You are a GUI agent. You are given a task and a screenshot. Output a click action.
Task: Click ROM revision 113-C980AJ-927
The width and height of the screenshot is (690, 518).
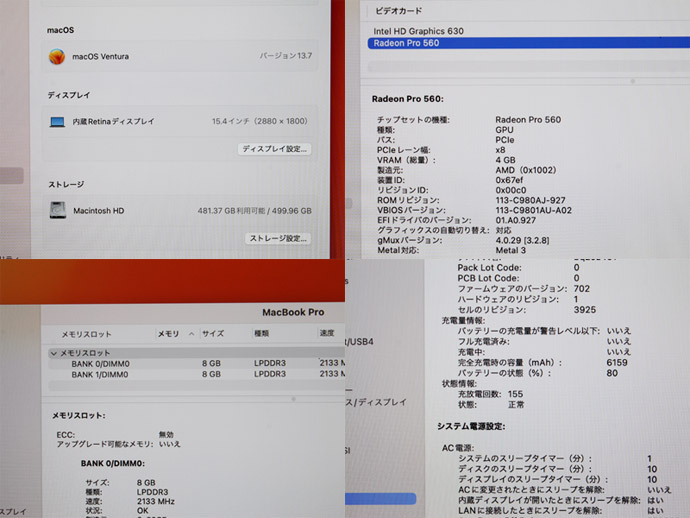[530, 200]
